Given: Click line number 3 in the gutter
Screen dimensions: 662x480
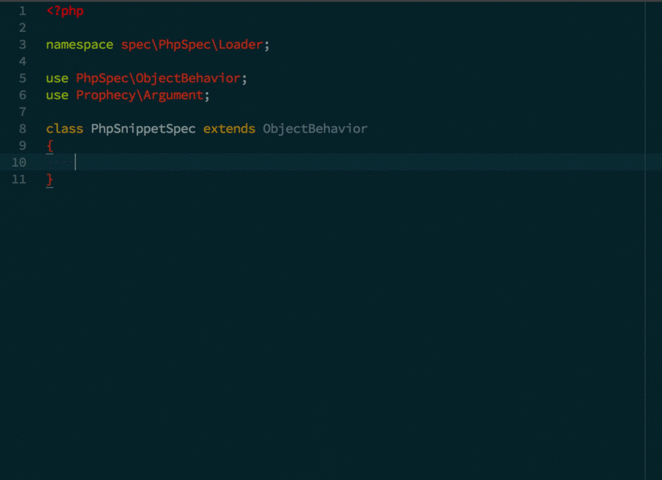Looking at the screenshot, I should (23, 45).
